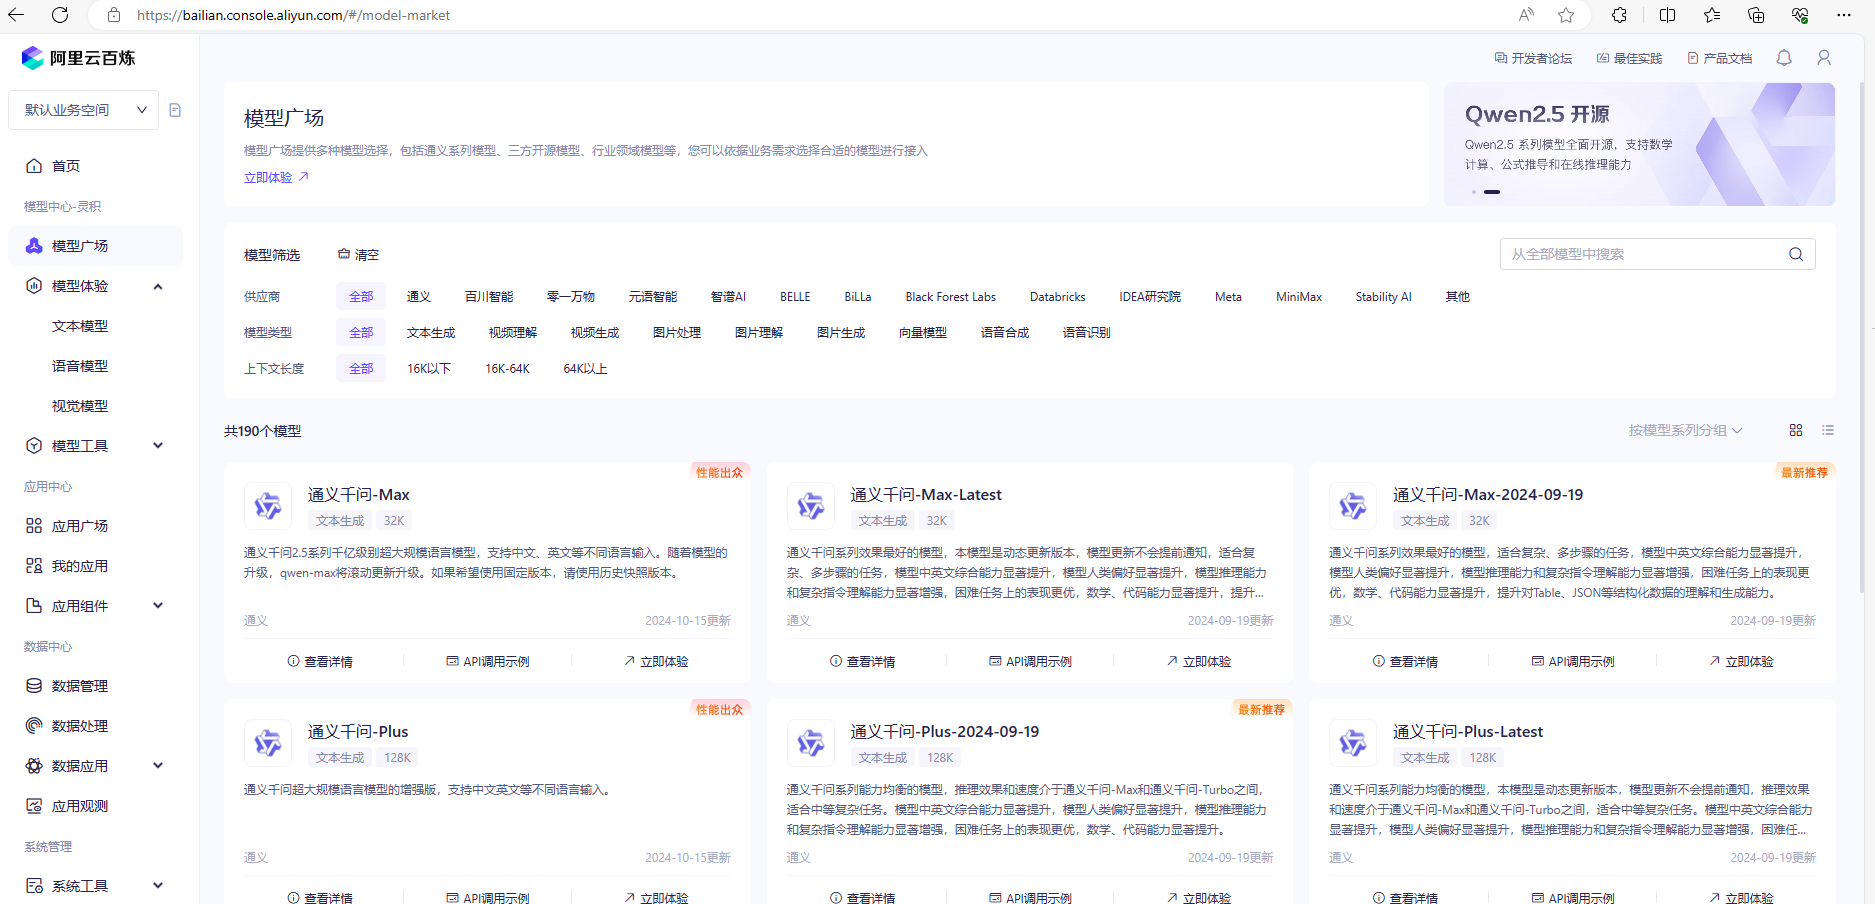The height and width of the screenshot is (904, 1875).
Task: Click the search magnifier icon
Action: pyautogui.click(x=1796, y=254)
